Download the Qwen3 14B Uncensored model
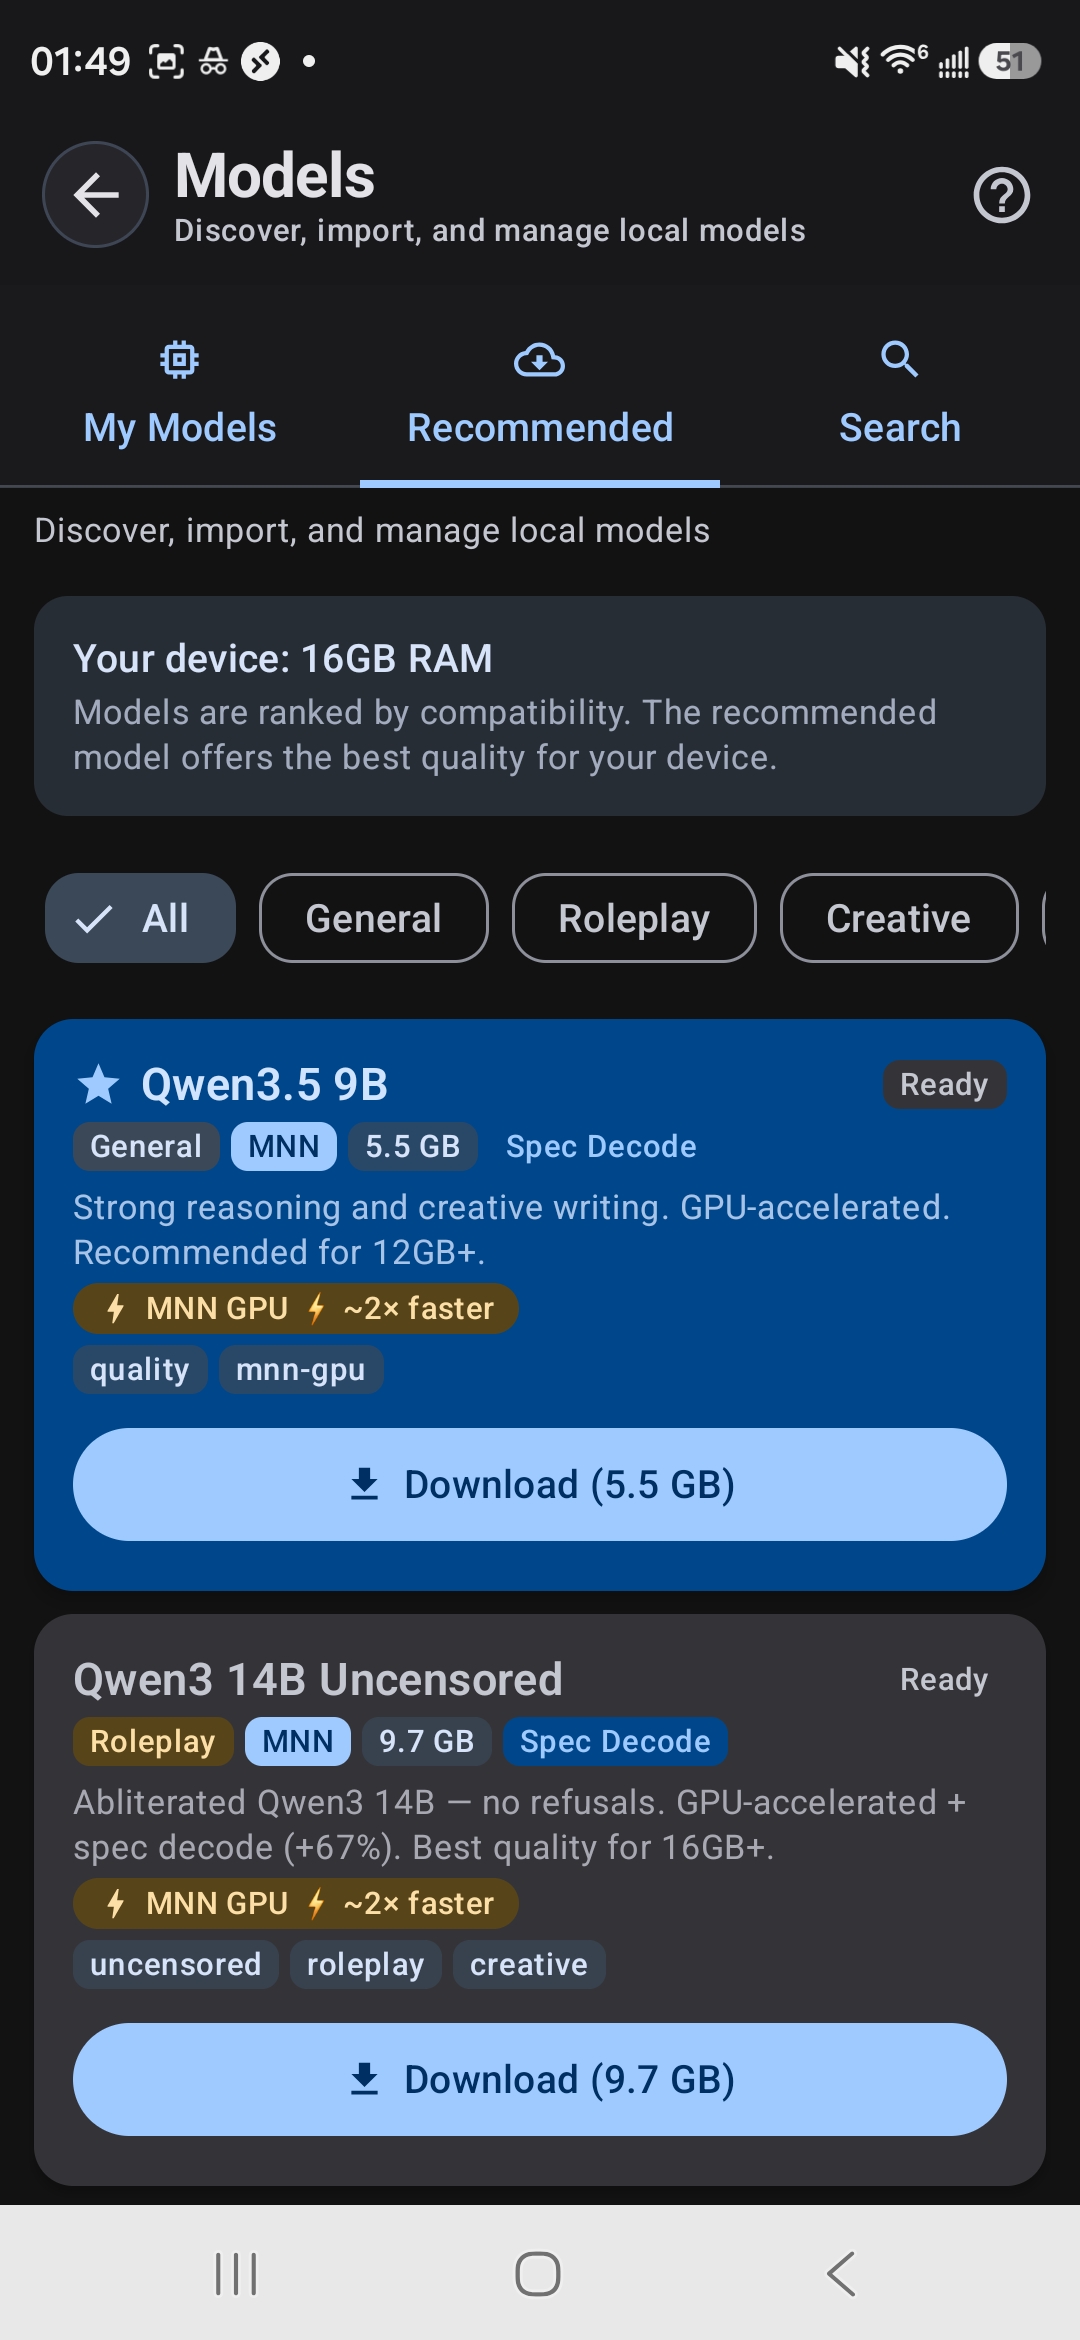 tap(539, 2078)
